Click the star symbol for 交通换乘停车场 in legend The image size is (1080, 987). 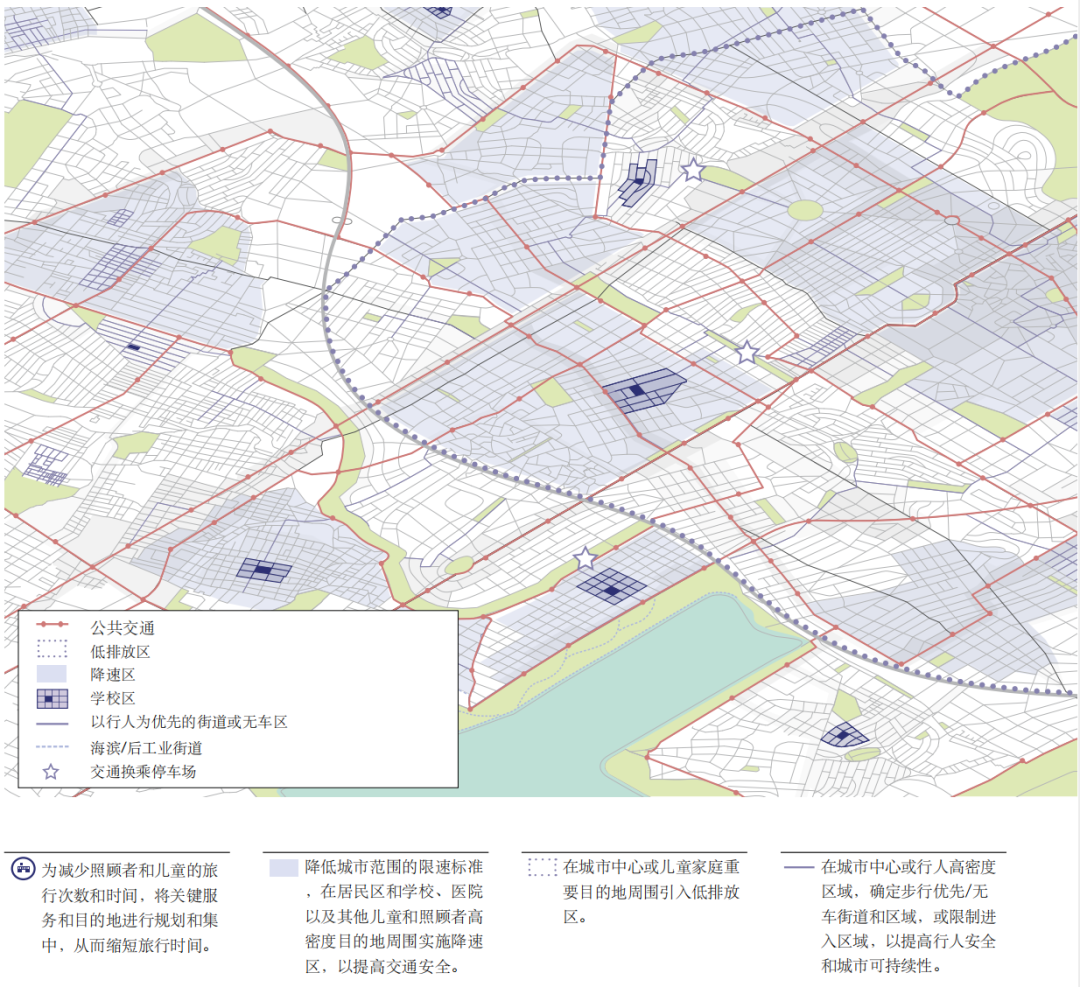point(51,771)
